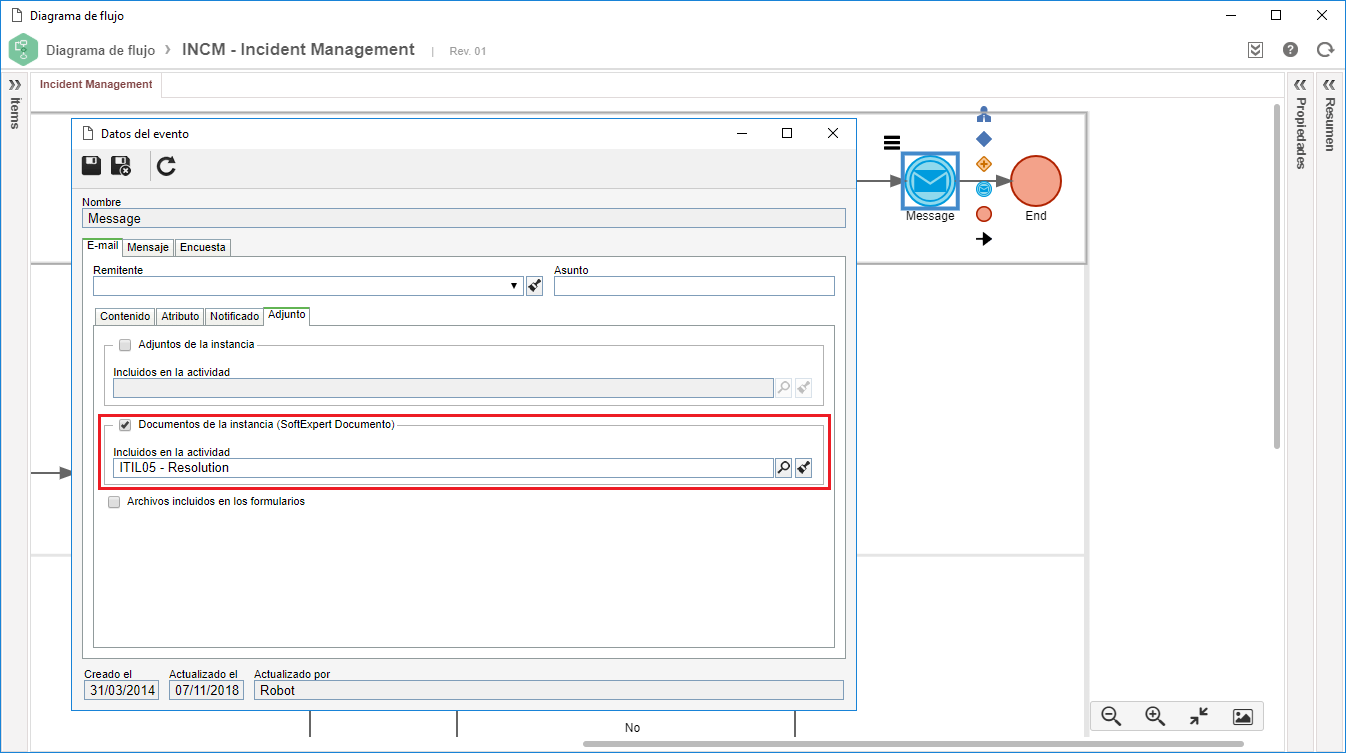1346x753 pixels.
Task: Click the disabled magnifier for instance attachments
Action: [x=783, y=388]
